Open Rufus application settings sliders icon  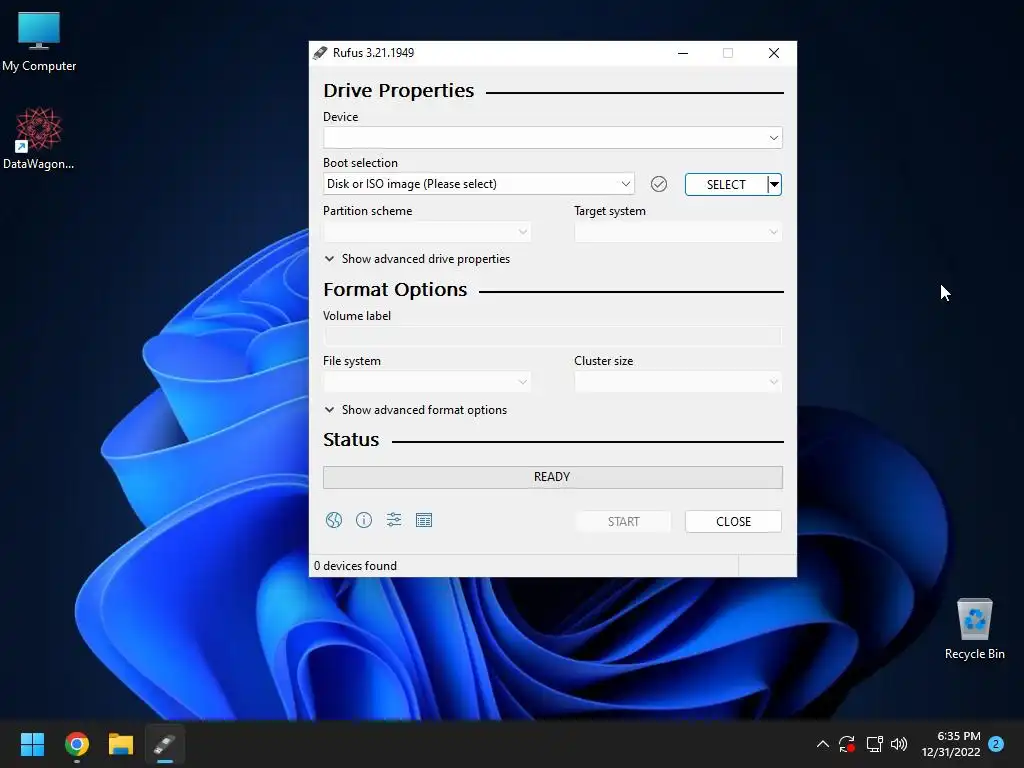pos(394,520)
